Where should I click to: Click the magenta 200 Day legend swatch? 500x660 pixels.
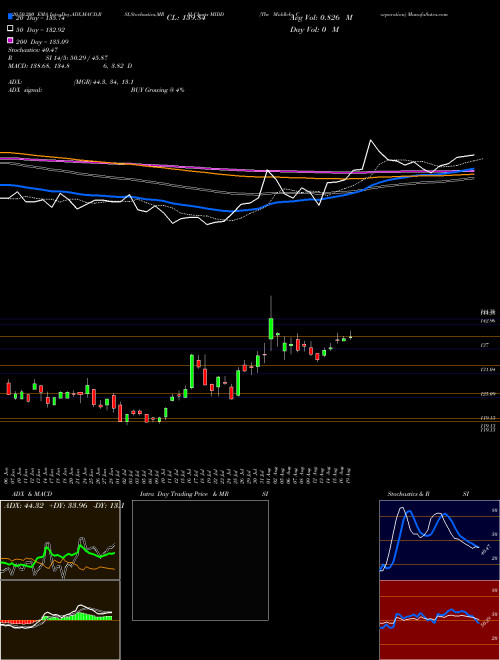pos(10,41)
